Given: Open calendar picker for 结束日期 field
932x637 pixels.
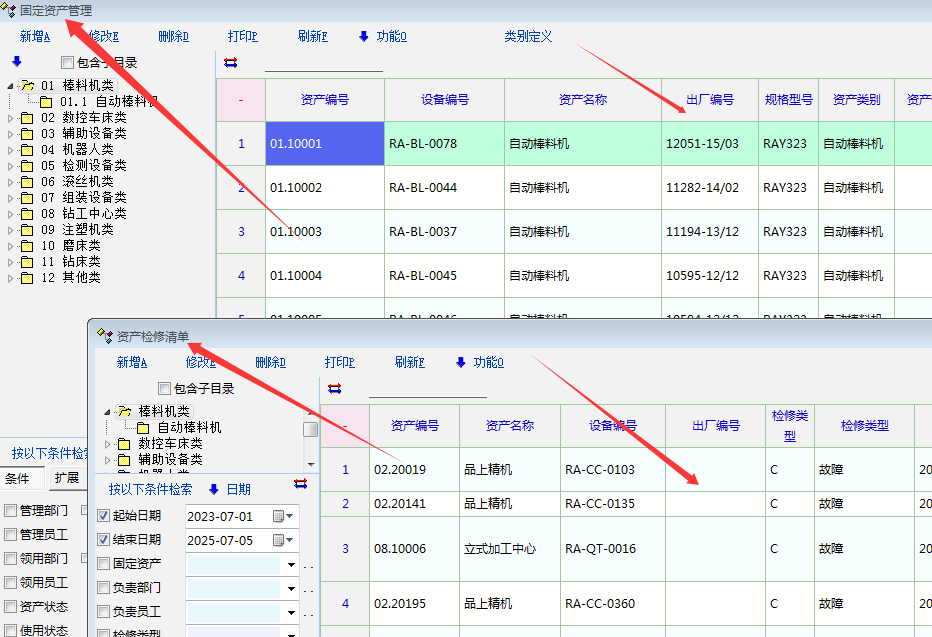Looking at the screenshot, I should [290, 540].
